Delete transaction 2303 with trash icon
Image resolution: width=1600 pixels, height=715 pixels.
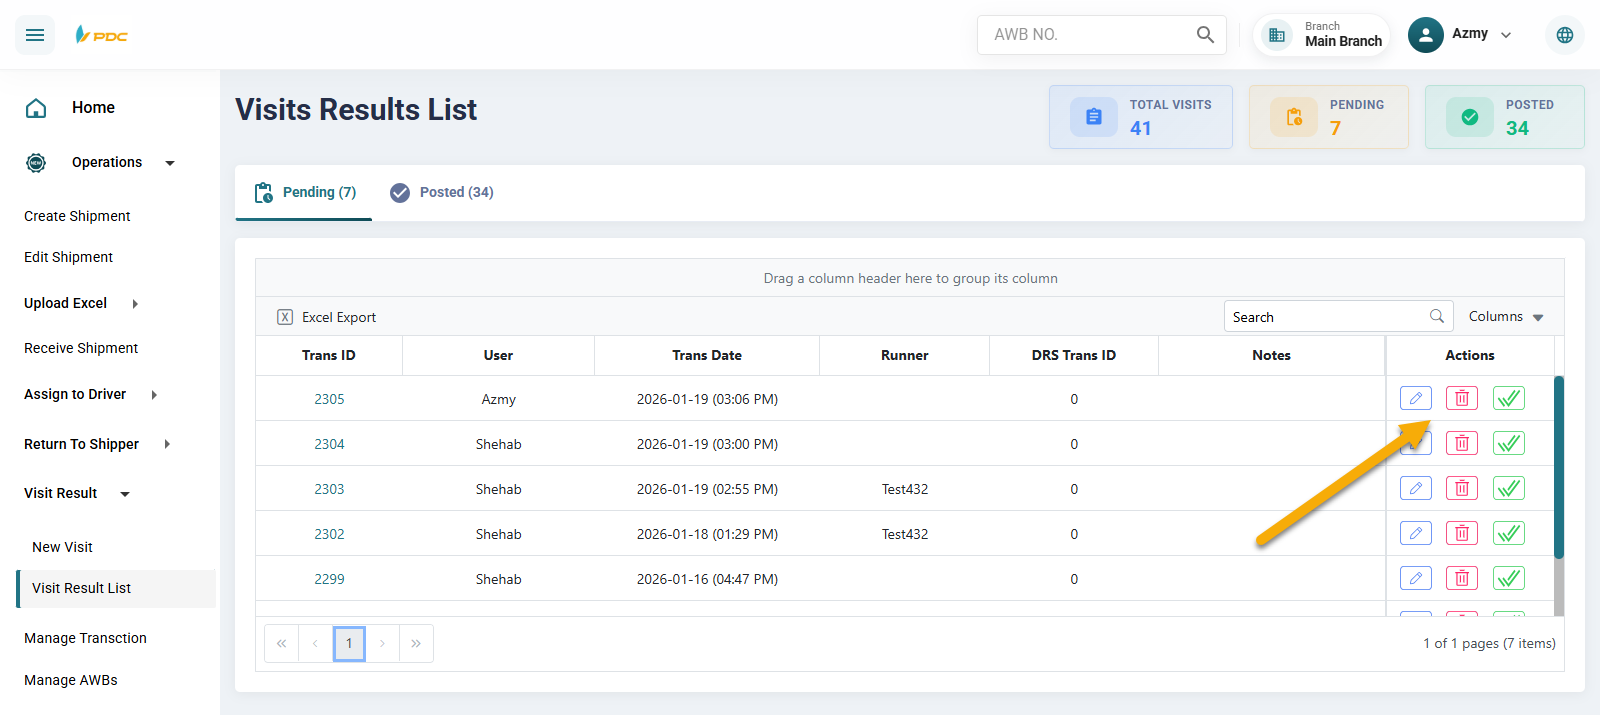[1462, 488]
